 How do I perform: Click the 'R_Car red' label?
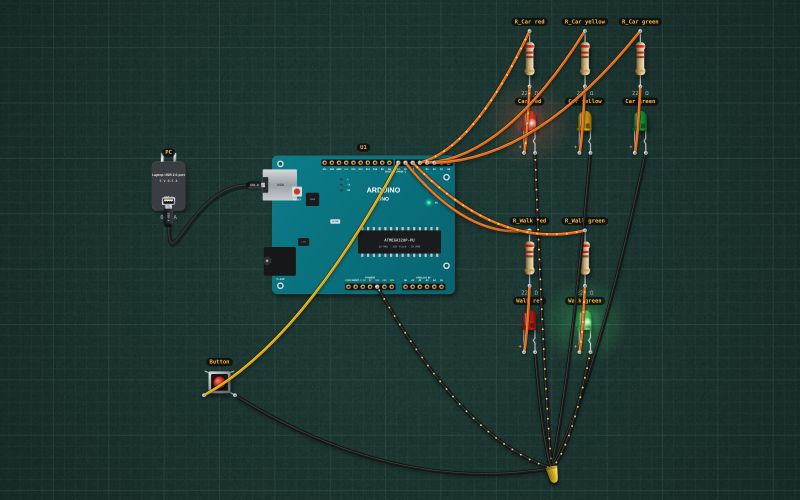(x=529, y=22)
